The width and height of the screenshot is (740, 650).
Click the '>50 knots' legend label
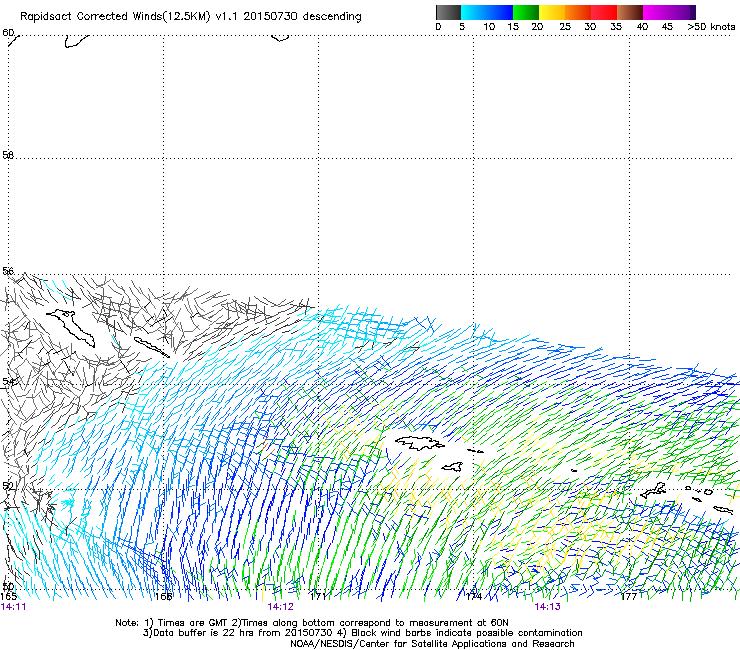point(711,27)
